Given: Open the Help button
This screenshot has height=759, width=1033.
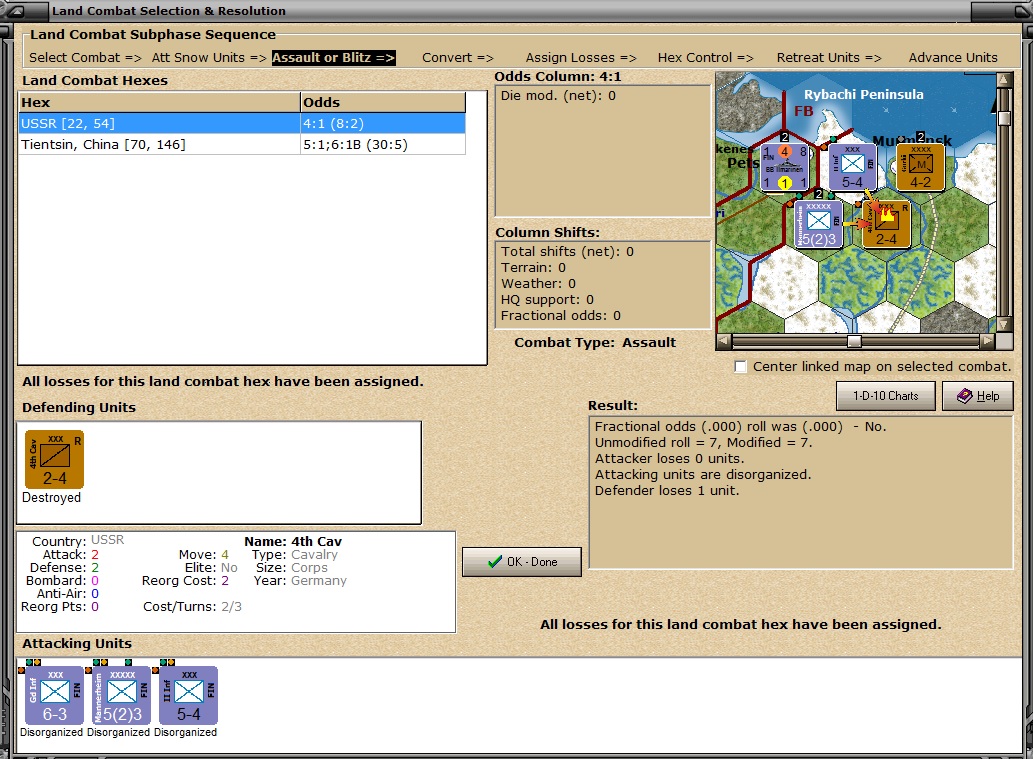Looking at the screenshot, I should tap(978, 396).
